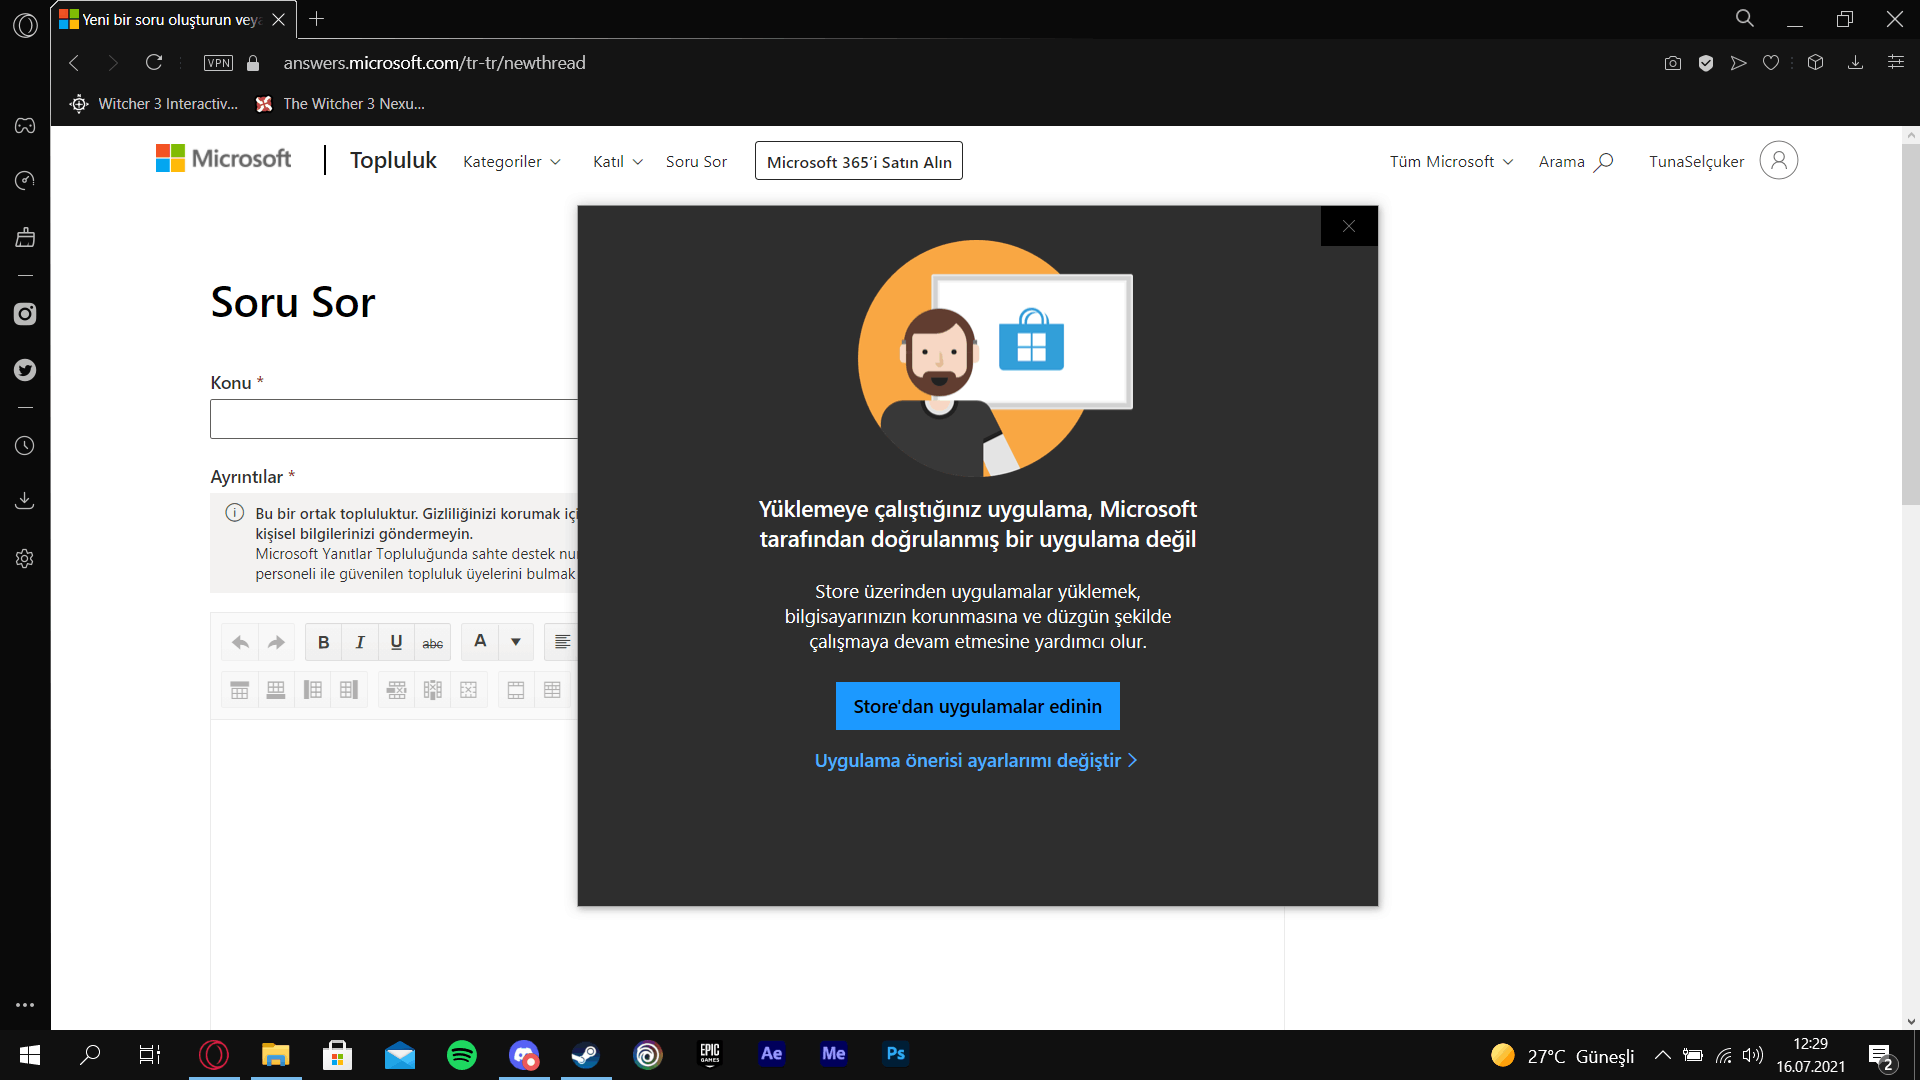Click the split table cells icon
This screenshot has width=1920, height=1080.
point(552,690)
